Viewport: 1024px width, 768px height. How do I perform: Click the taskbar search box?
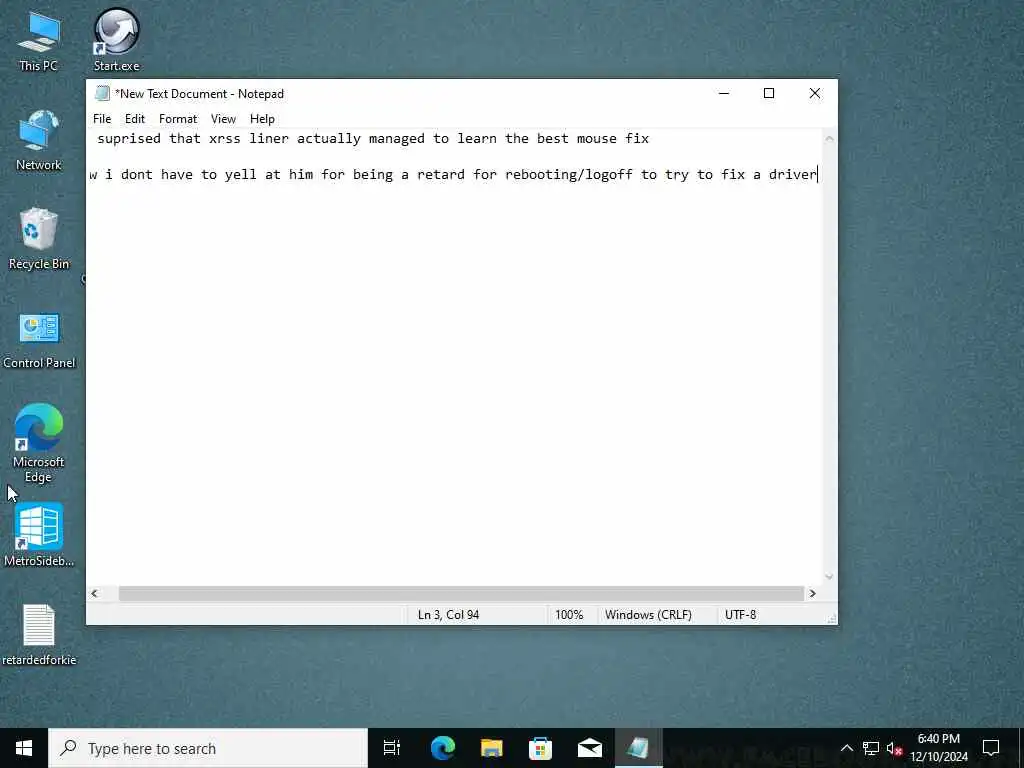point(208,748)
